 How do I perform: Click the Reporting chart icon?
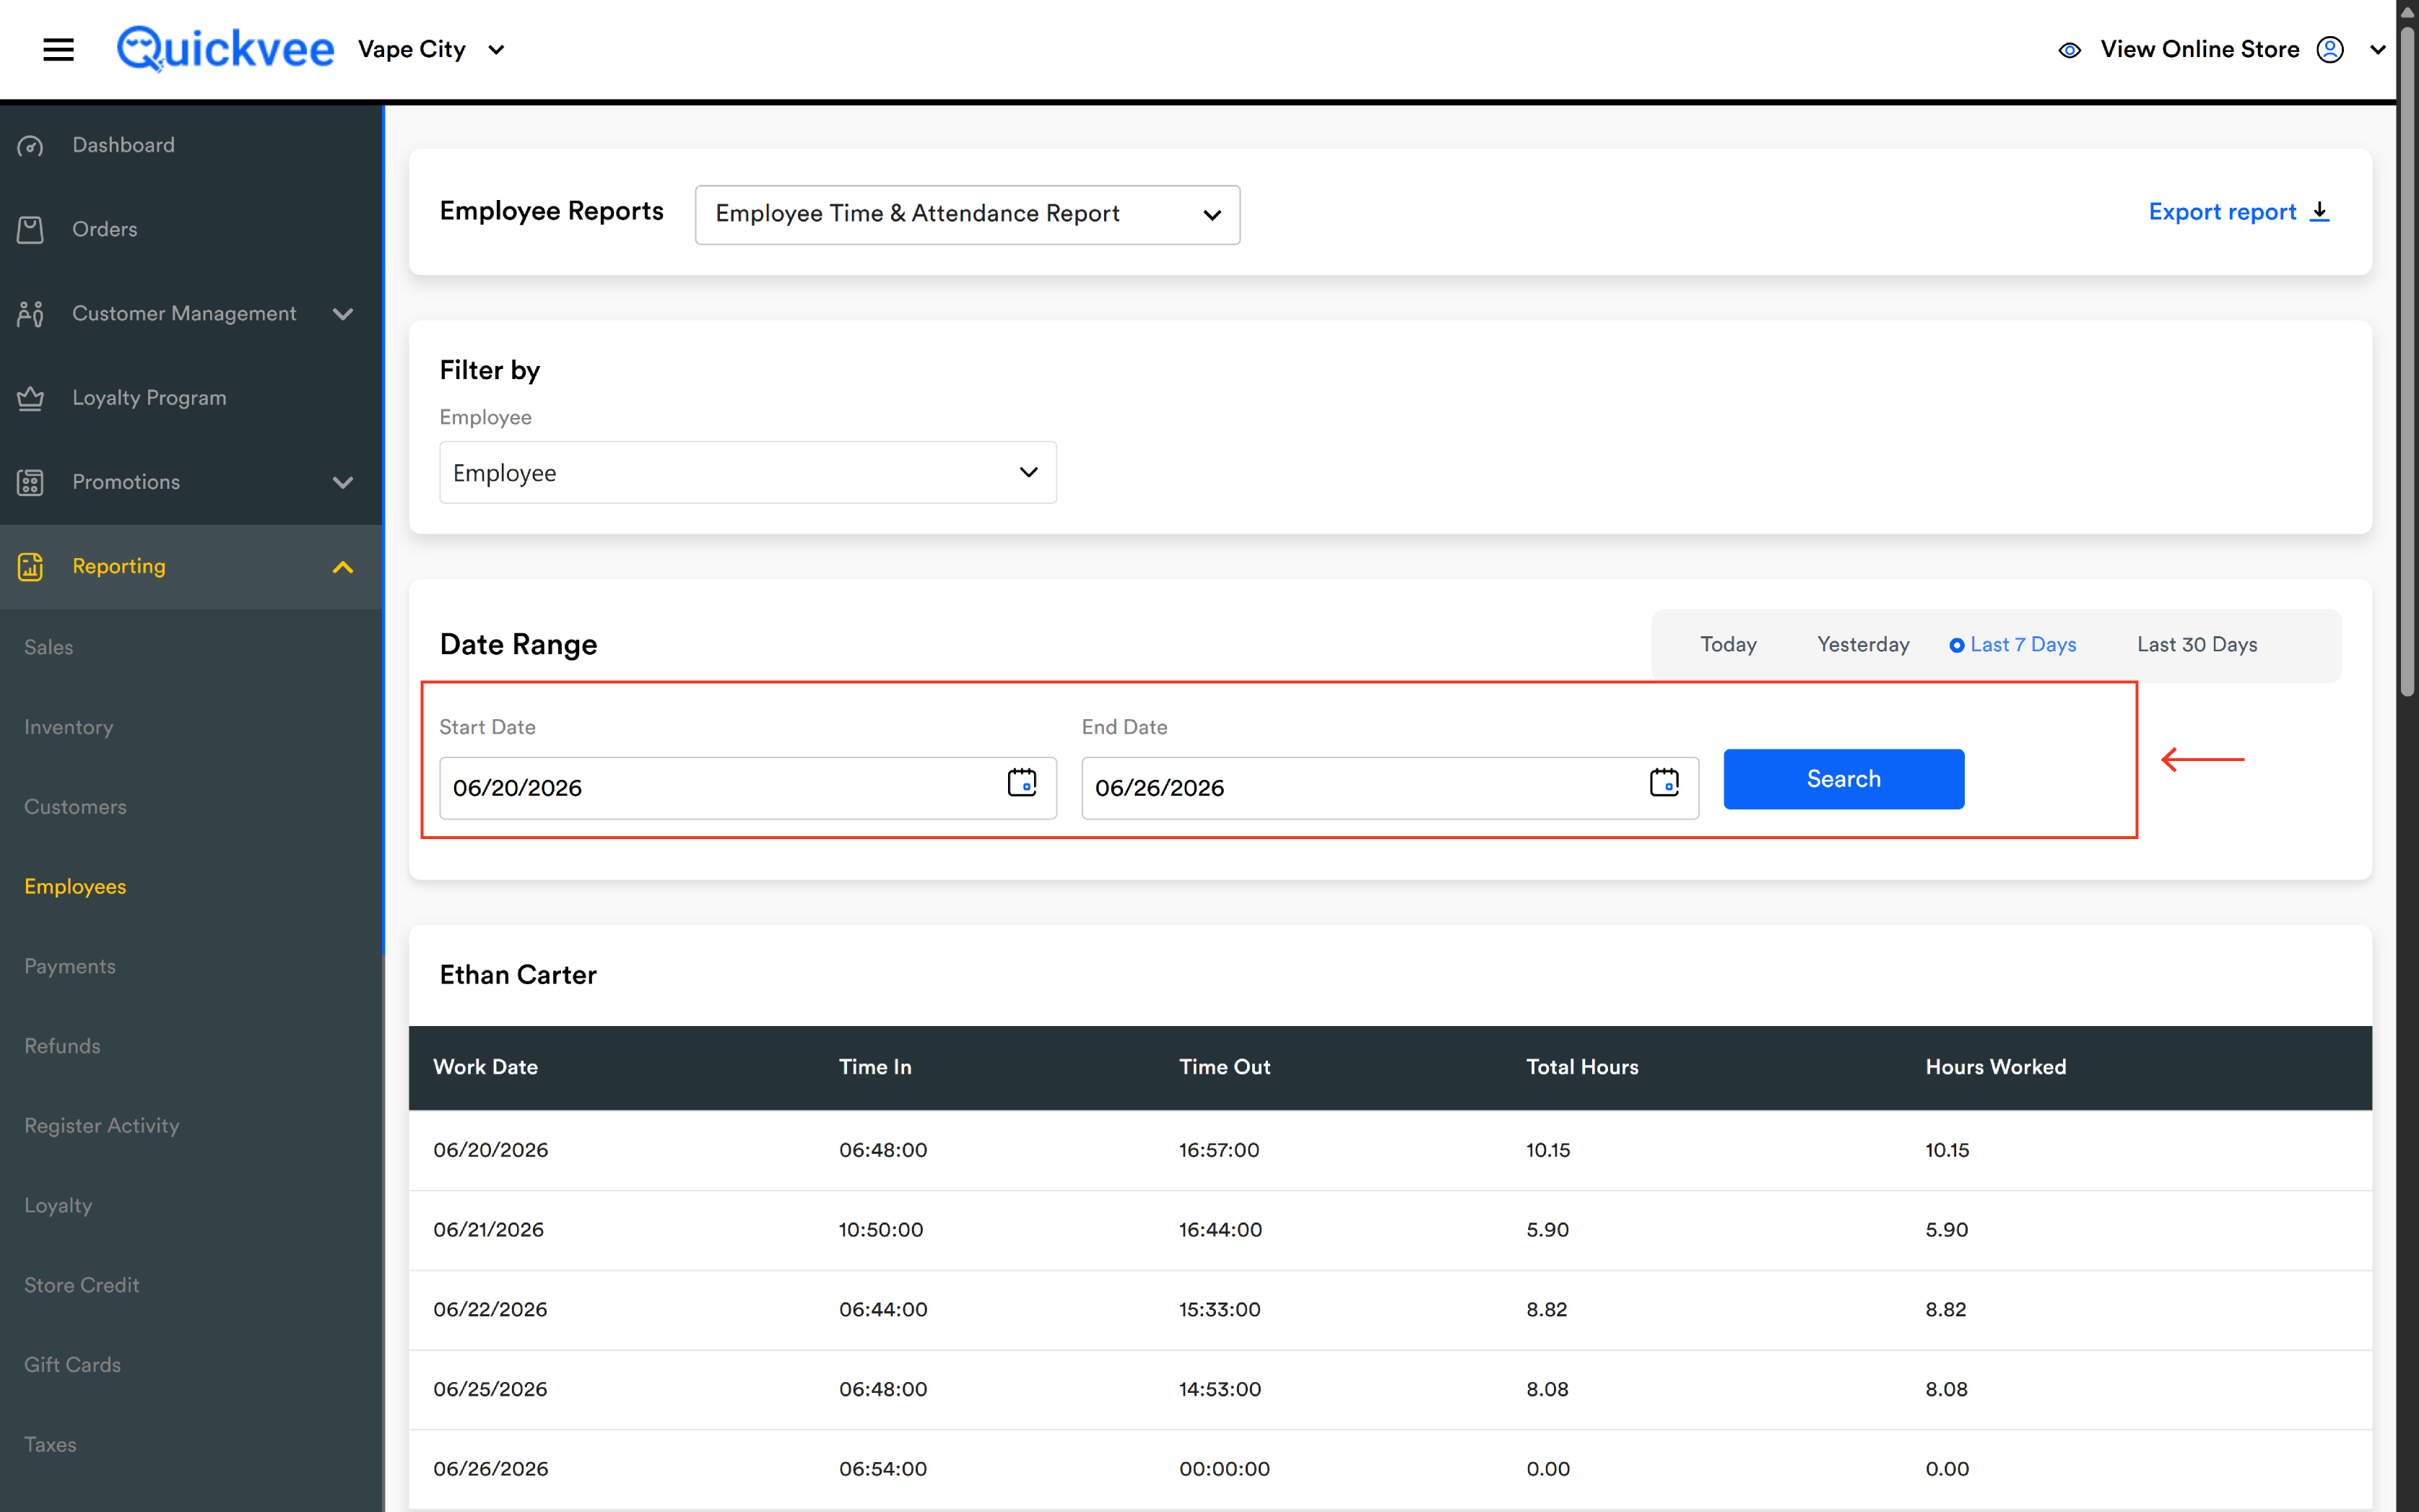pos(30,567)
